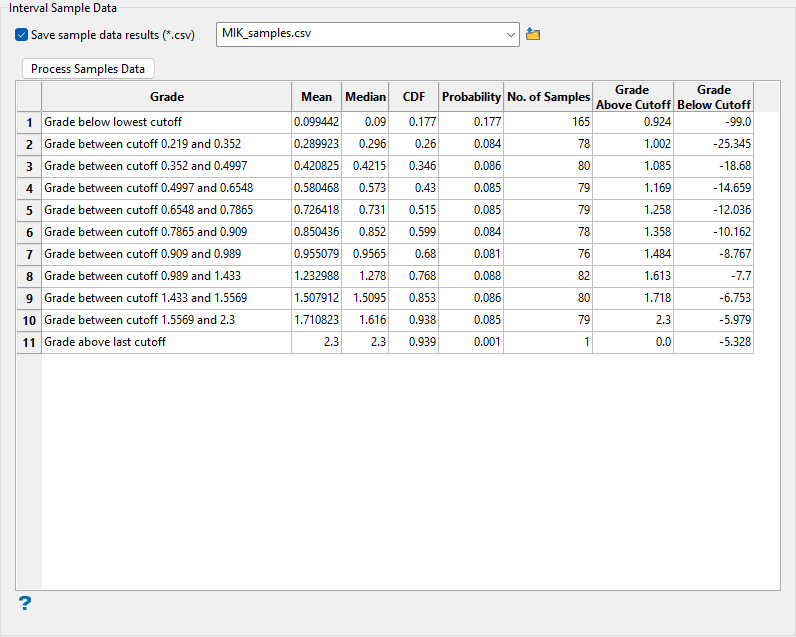Select the table corner select-all box
This screenshot has width=796, height=637.
[x=29, y=97]
